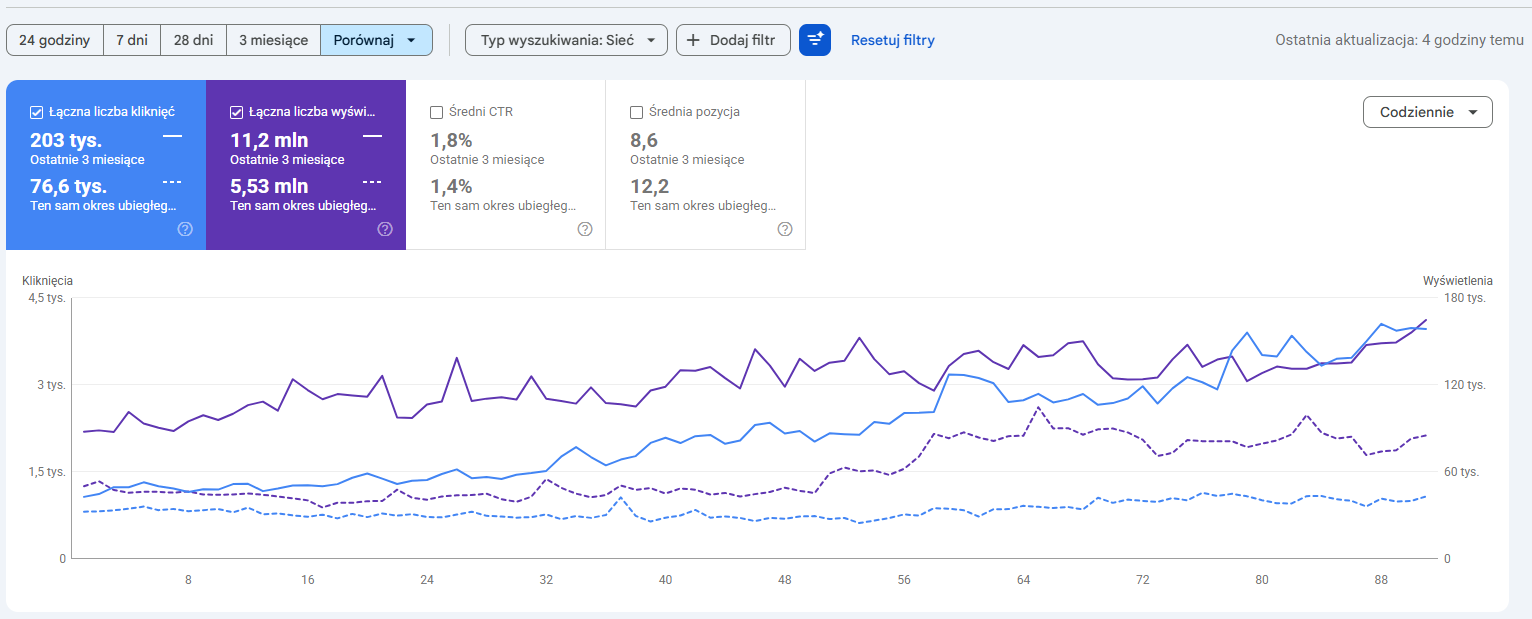
Task: Click the blue filter sparkle icon button
Action: 815,40
